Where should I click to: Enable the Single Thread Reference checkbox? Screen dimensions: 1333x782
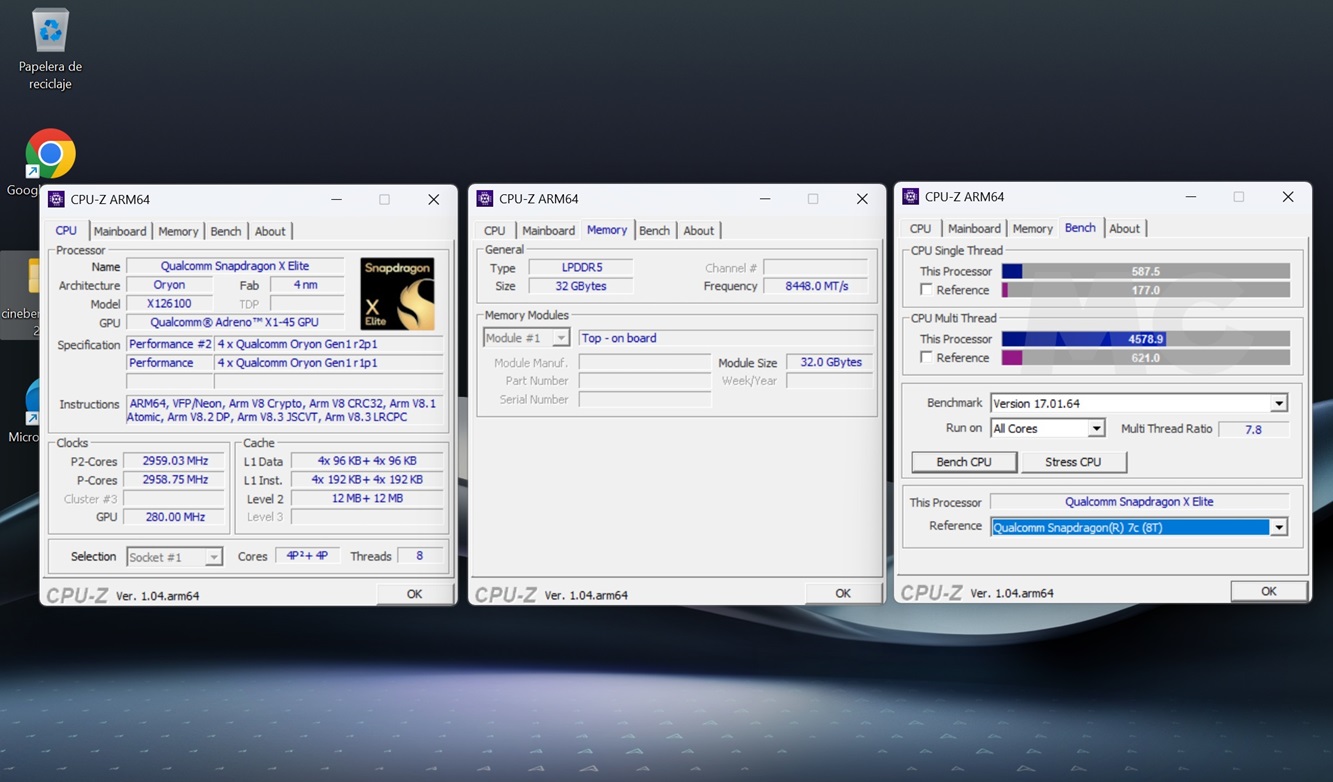tap(926, 290)
